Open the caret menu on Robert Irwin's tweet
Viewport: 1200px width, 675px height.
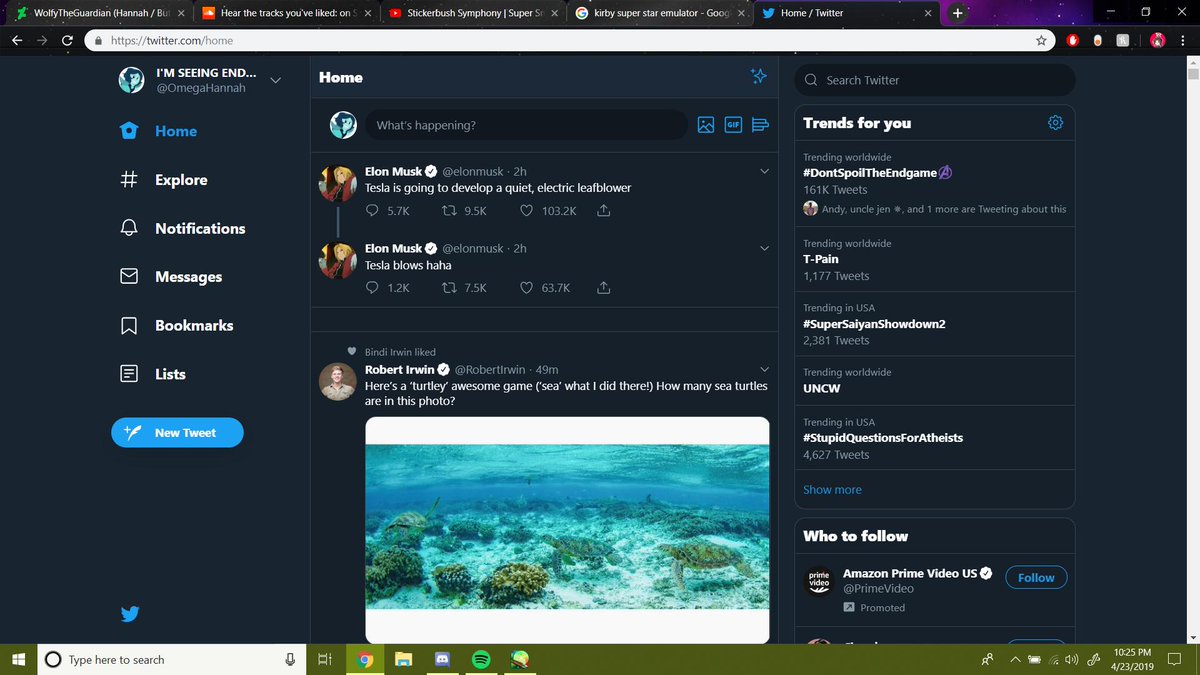[x=764, y=368]
